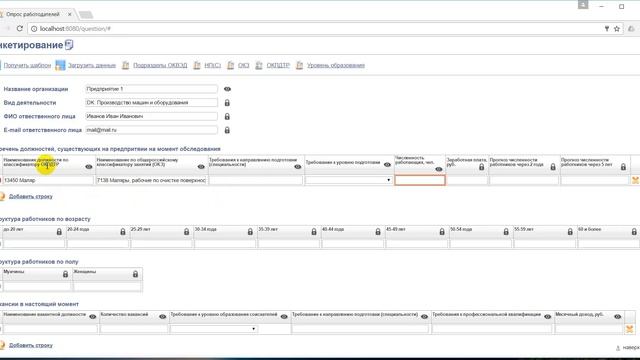
Task: Switch to the Опрос работодателей browser tab
Action: pyautogui.click(x=33, y=14)
